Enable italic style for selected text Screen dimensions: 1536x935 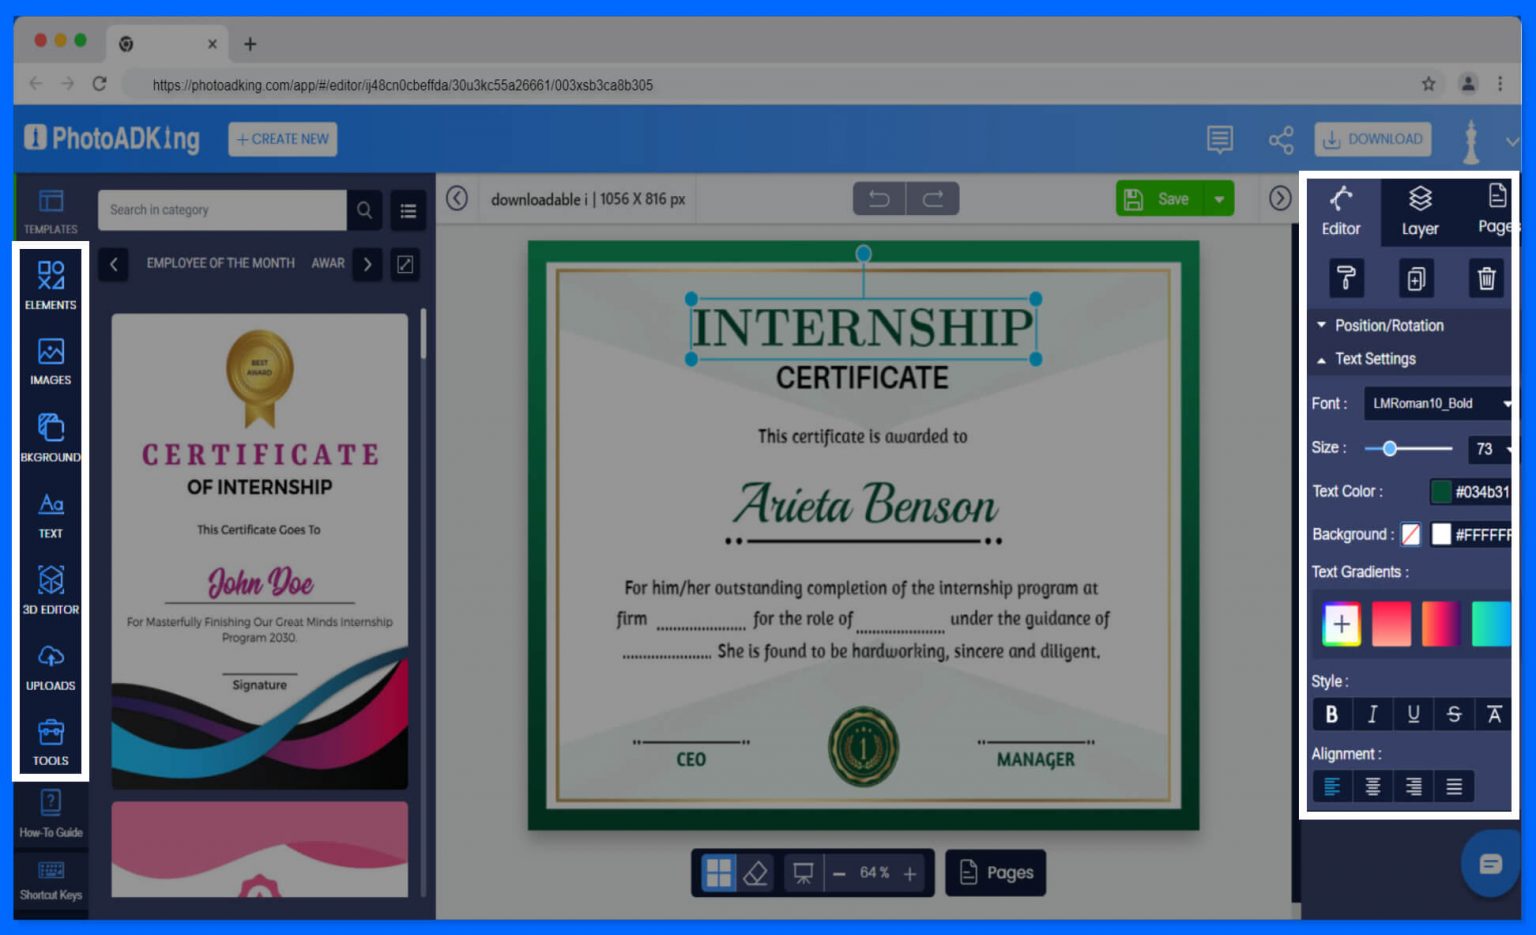1372,714
